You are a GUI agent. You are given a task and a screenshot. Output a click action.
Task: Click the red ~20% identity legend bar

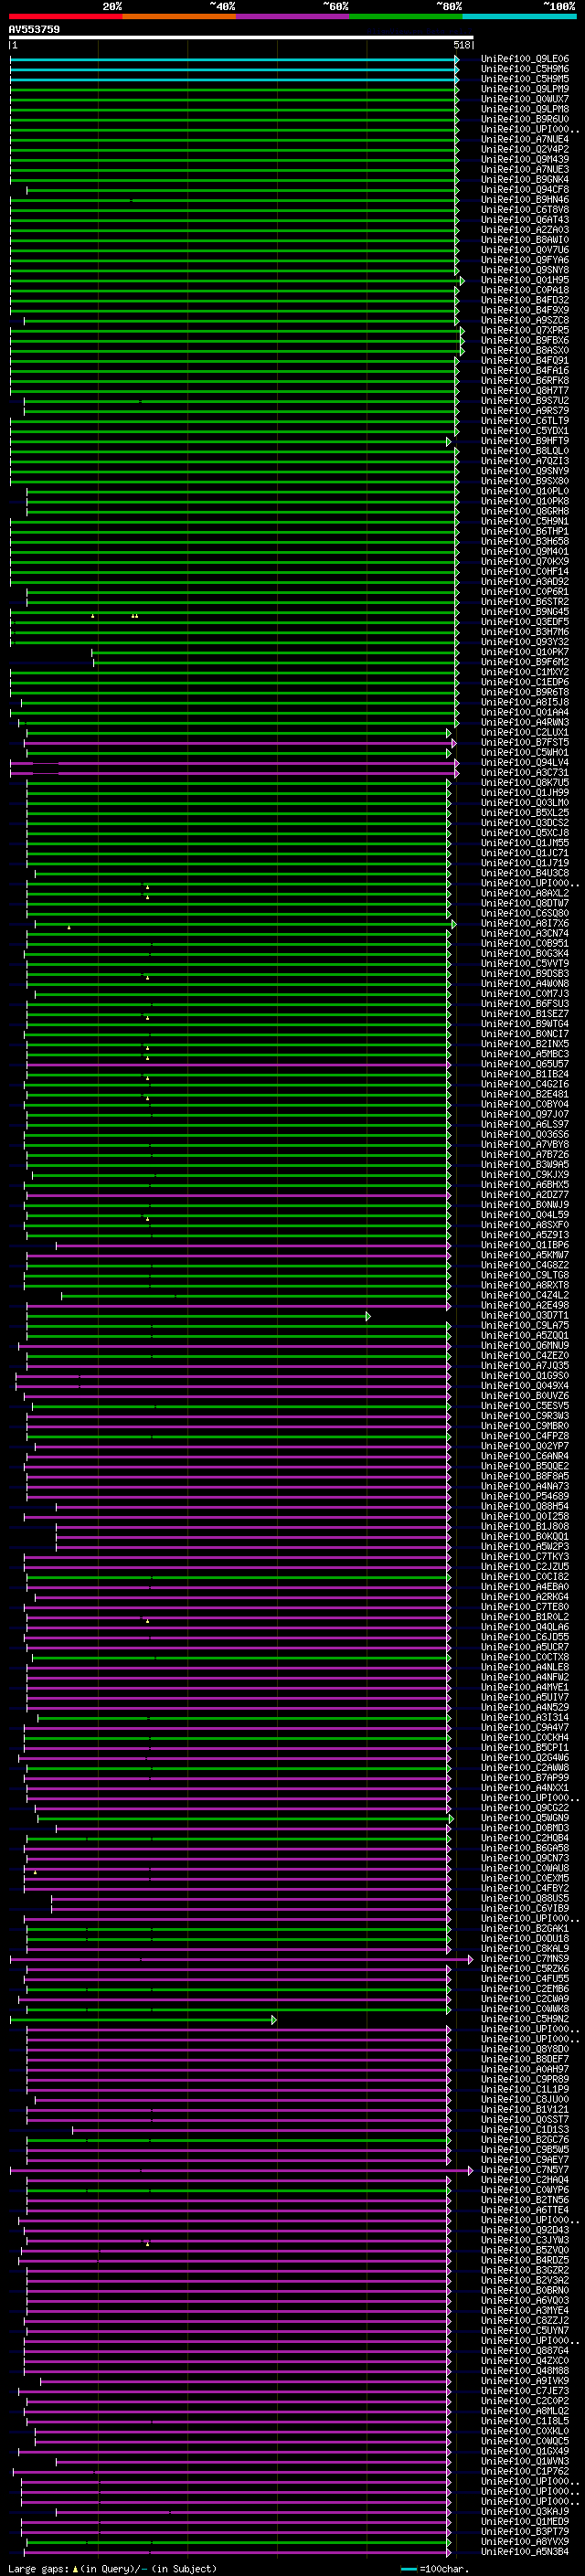(x=65, y=16)
